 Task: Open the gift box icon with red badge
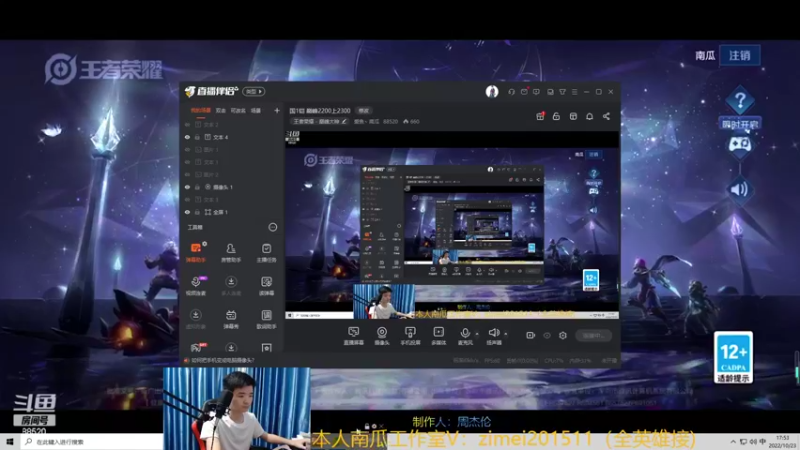[x=540, y=116]
